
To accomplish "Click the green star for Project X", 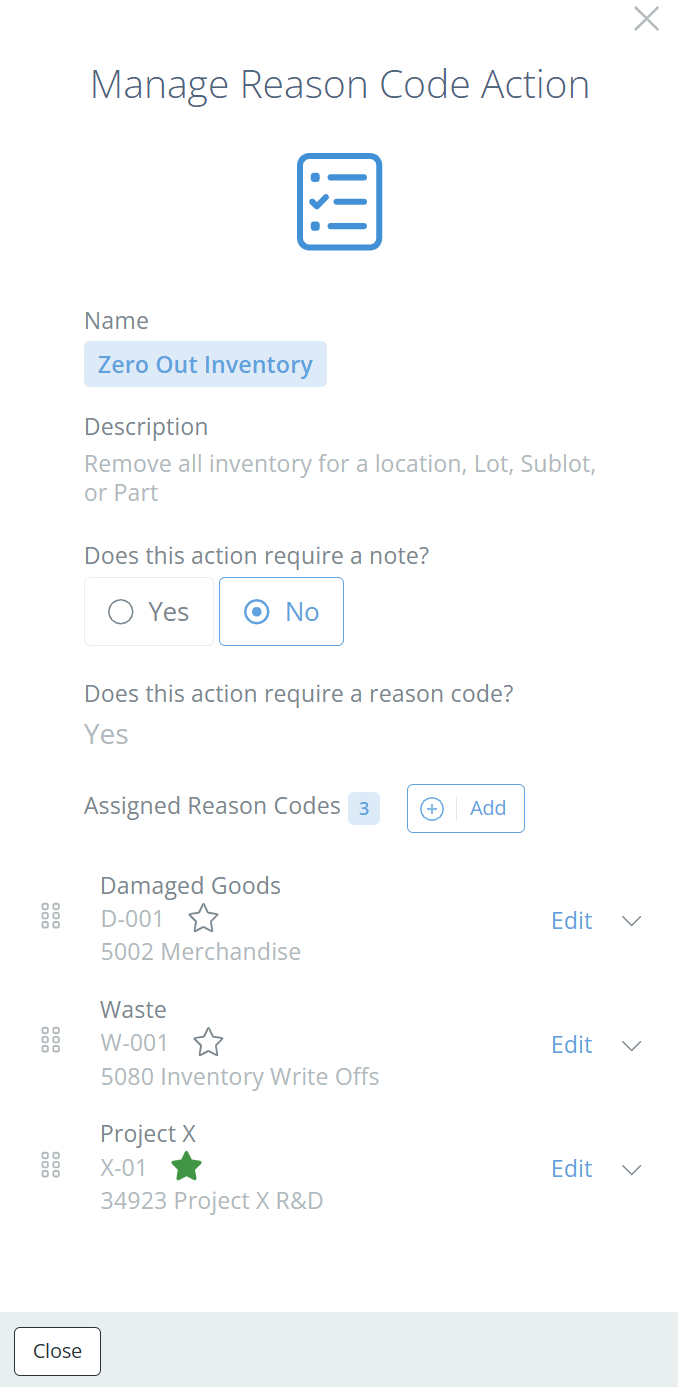I will (x=186, y=1166).
